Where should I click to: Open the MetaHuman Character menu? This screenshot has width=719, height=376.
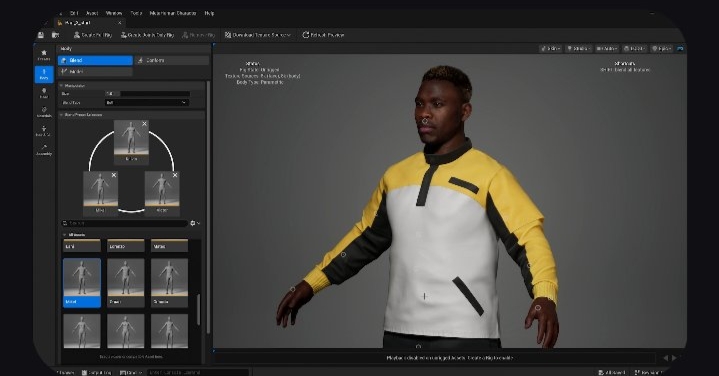click(173, 13)
